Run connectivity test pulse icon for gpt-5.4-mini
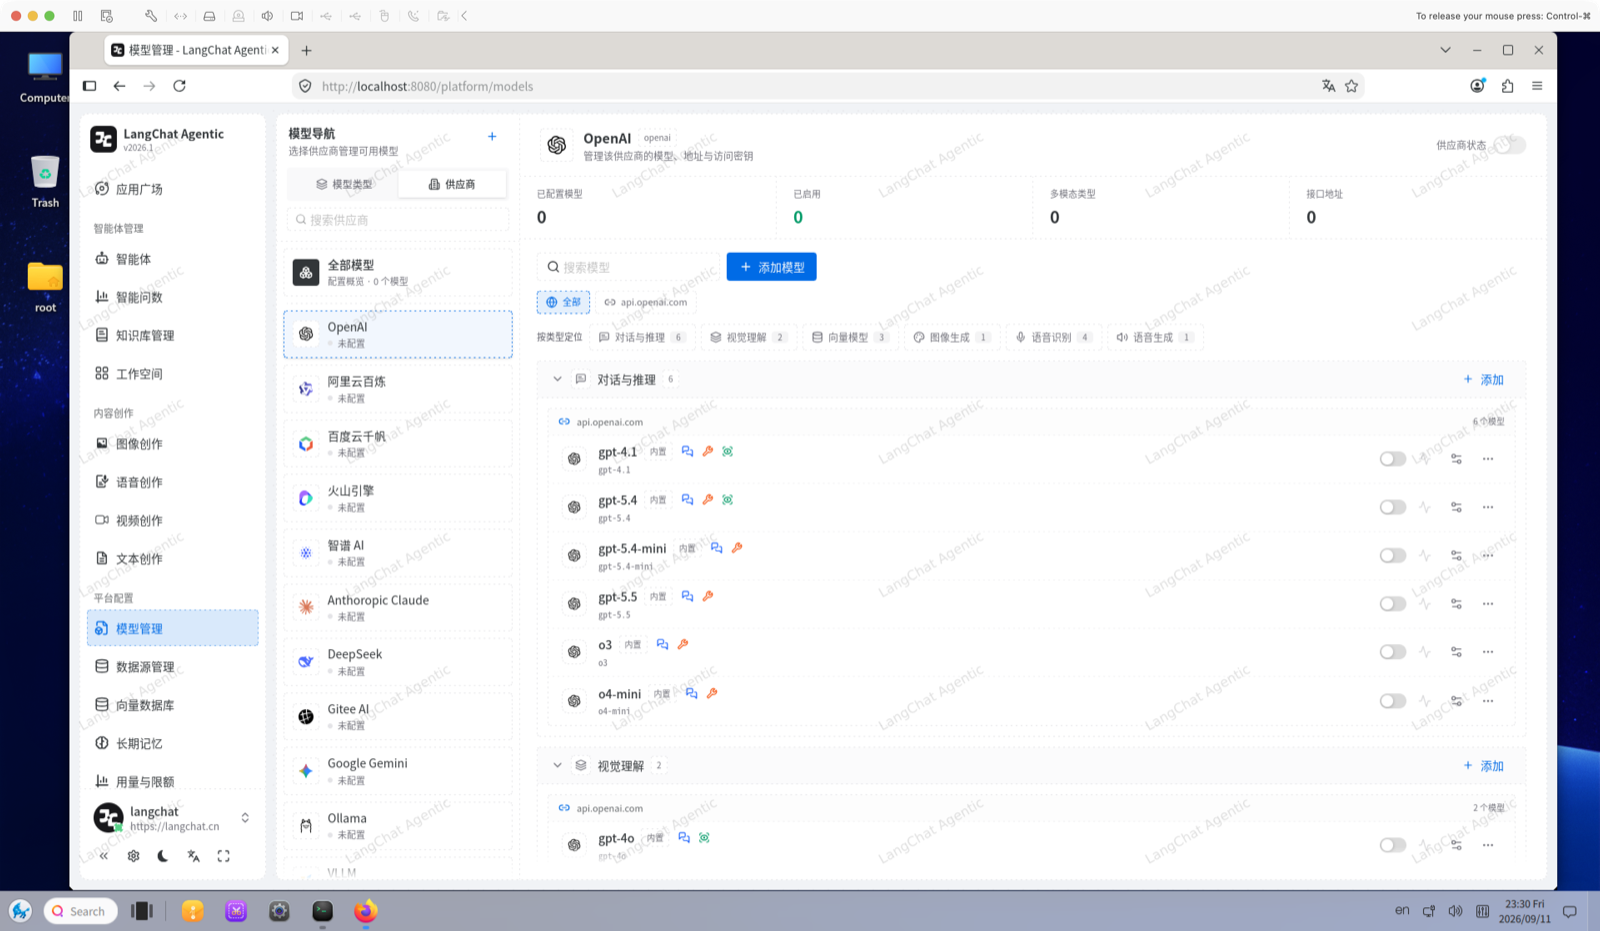The width and height of the screenshot is (1600, 931). (1425, 555)
